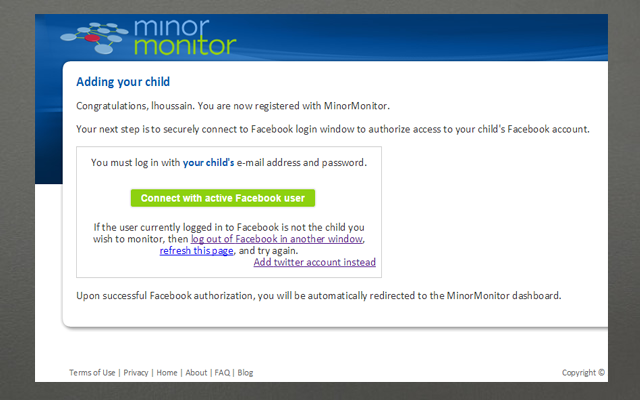Open the FAQ footer link
The height and width of the screenshot is (400, 640).
[222, 373]
